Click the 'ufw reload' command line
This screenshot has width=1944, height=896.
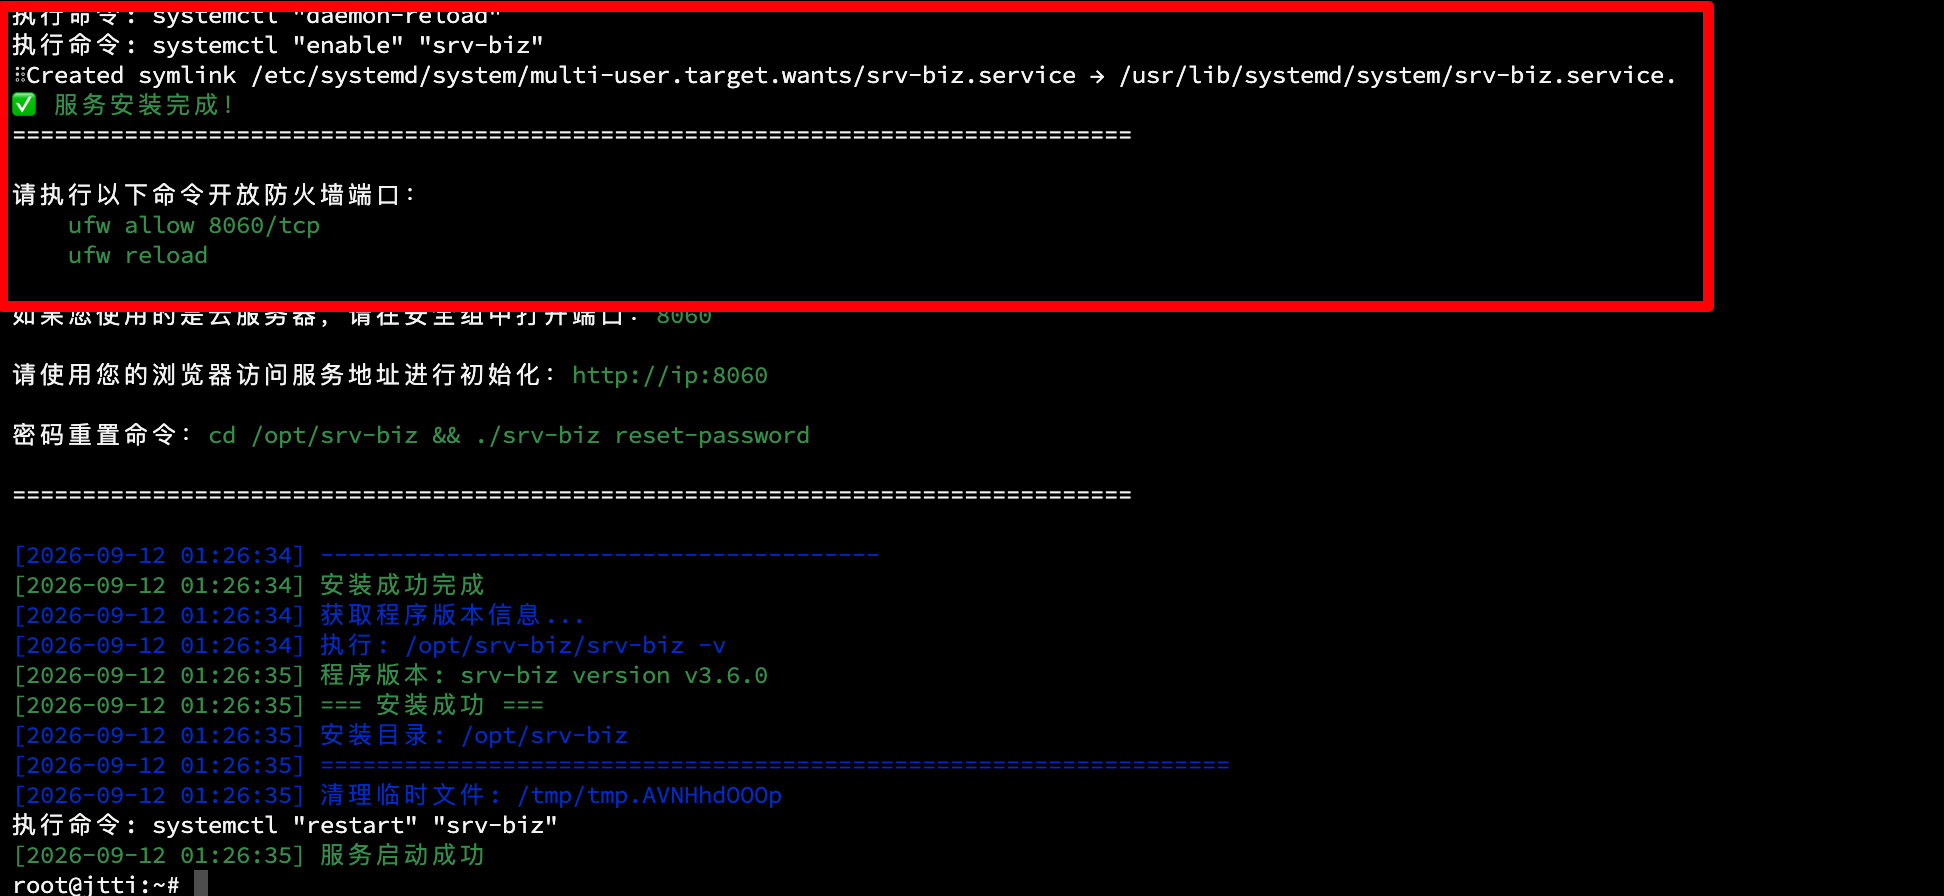coord(138,255)
